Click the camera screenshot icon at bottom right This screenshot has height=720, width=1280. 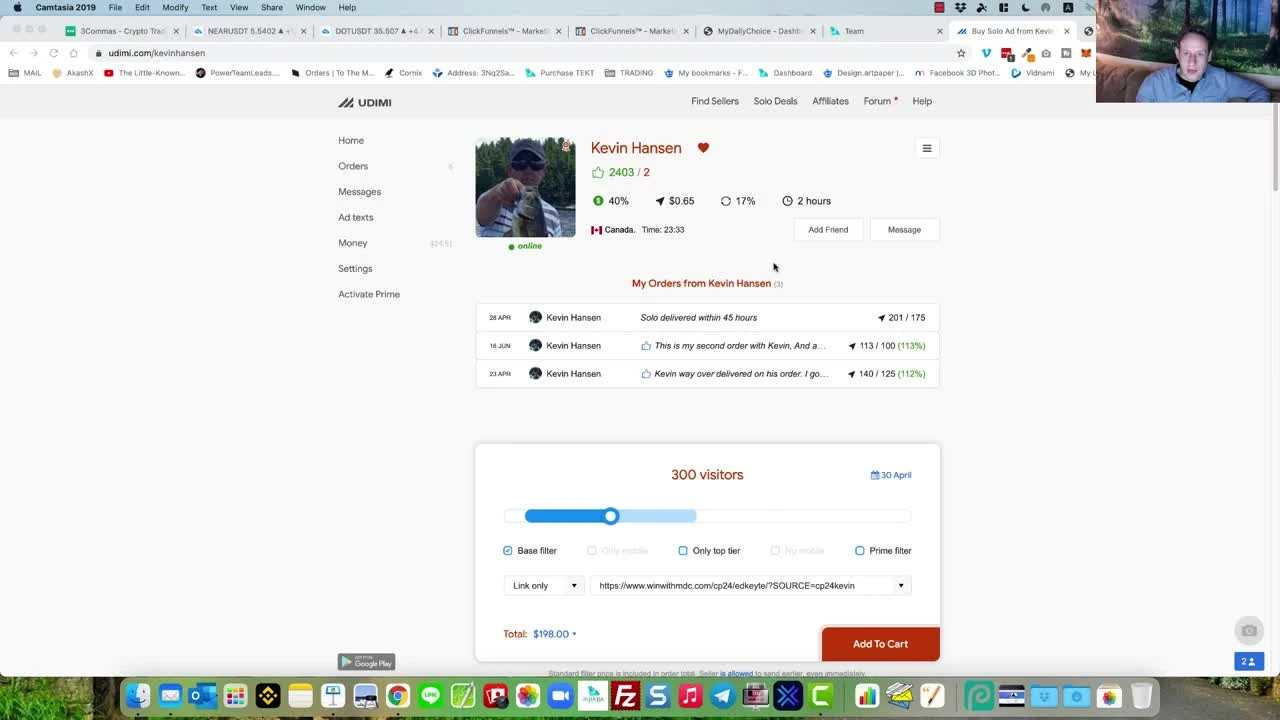1249,630
